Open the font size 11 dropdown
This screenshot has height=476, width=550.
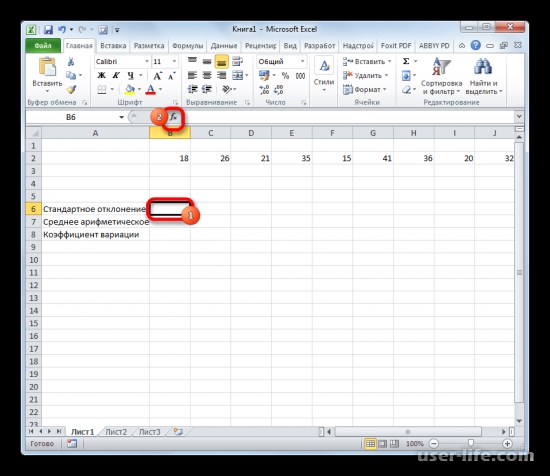pyautogui.click(x=174, y=61)
